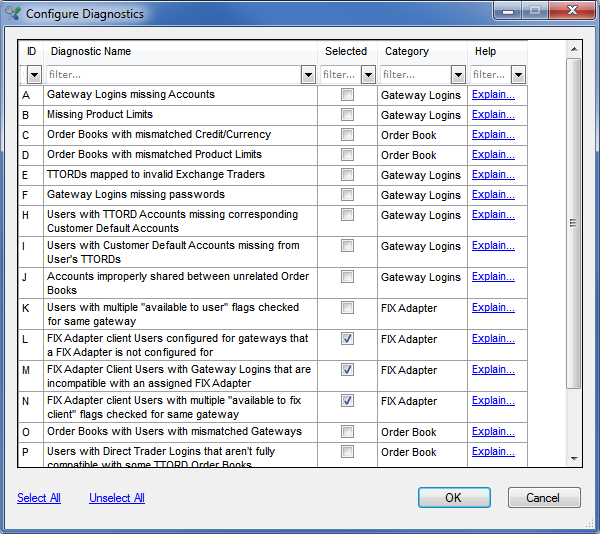Uncheck diagnostic N FIX Adapter checkbox

(347, 400)
